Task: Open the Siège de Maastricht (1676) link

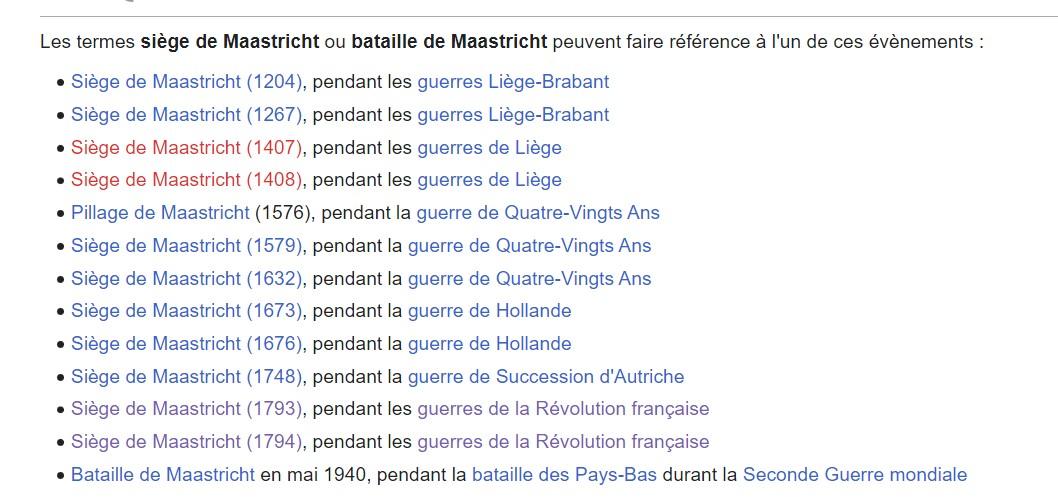Action: click(186, 344)
